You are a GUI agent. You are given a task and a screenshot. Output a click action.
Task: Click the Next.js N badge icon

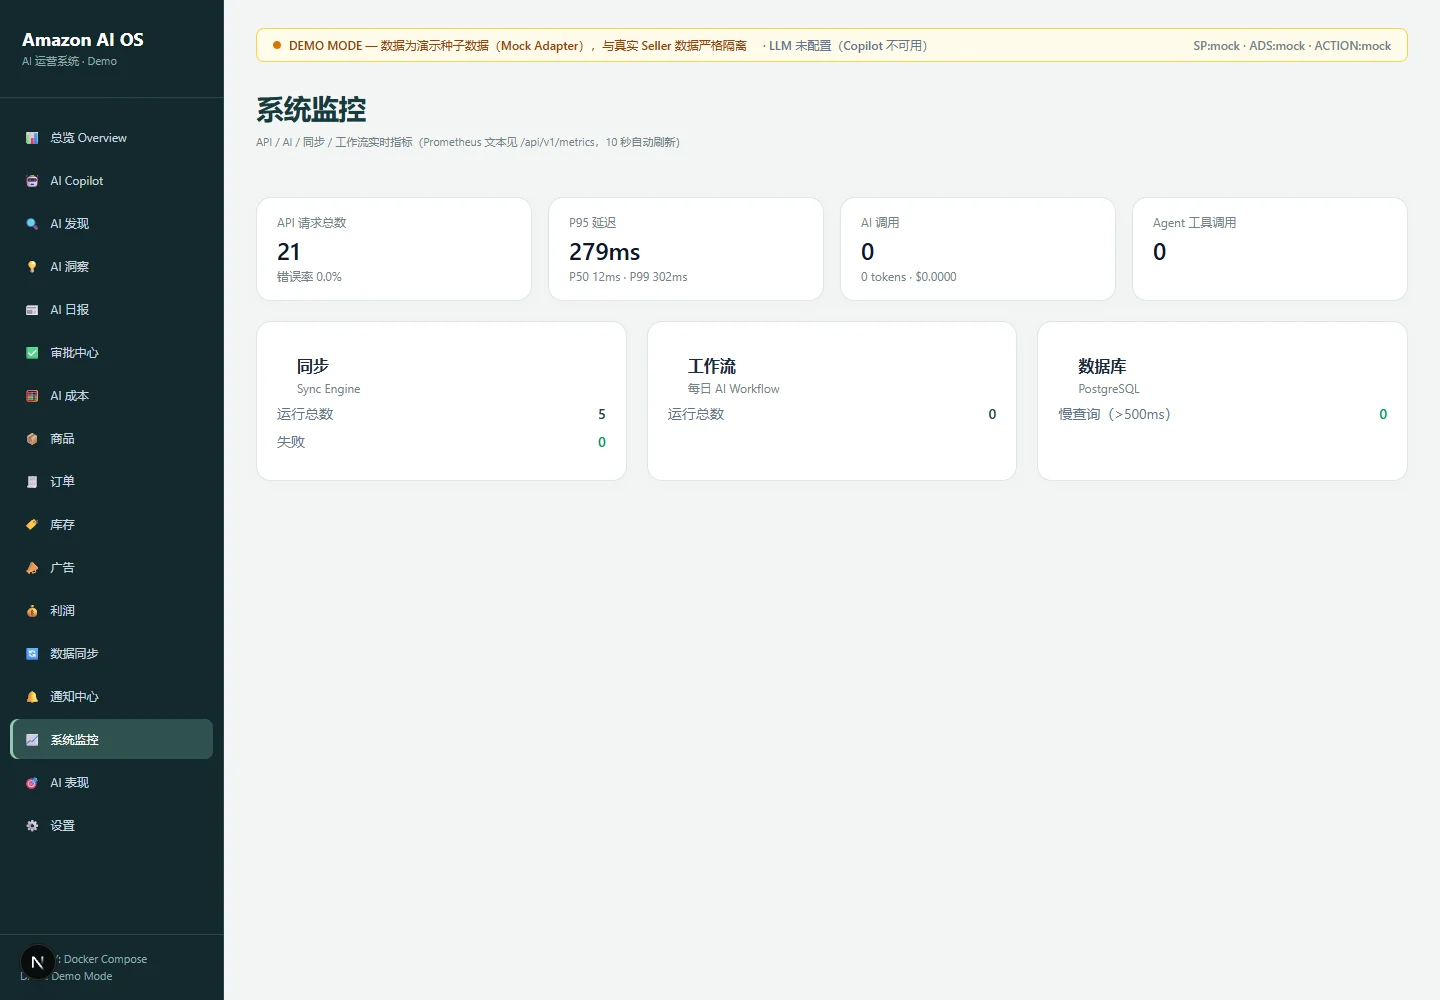pyautogui.click(x=38, y=963)
